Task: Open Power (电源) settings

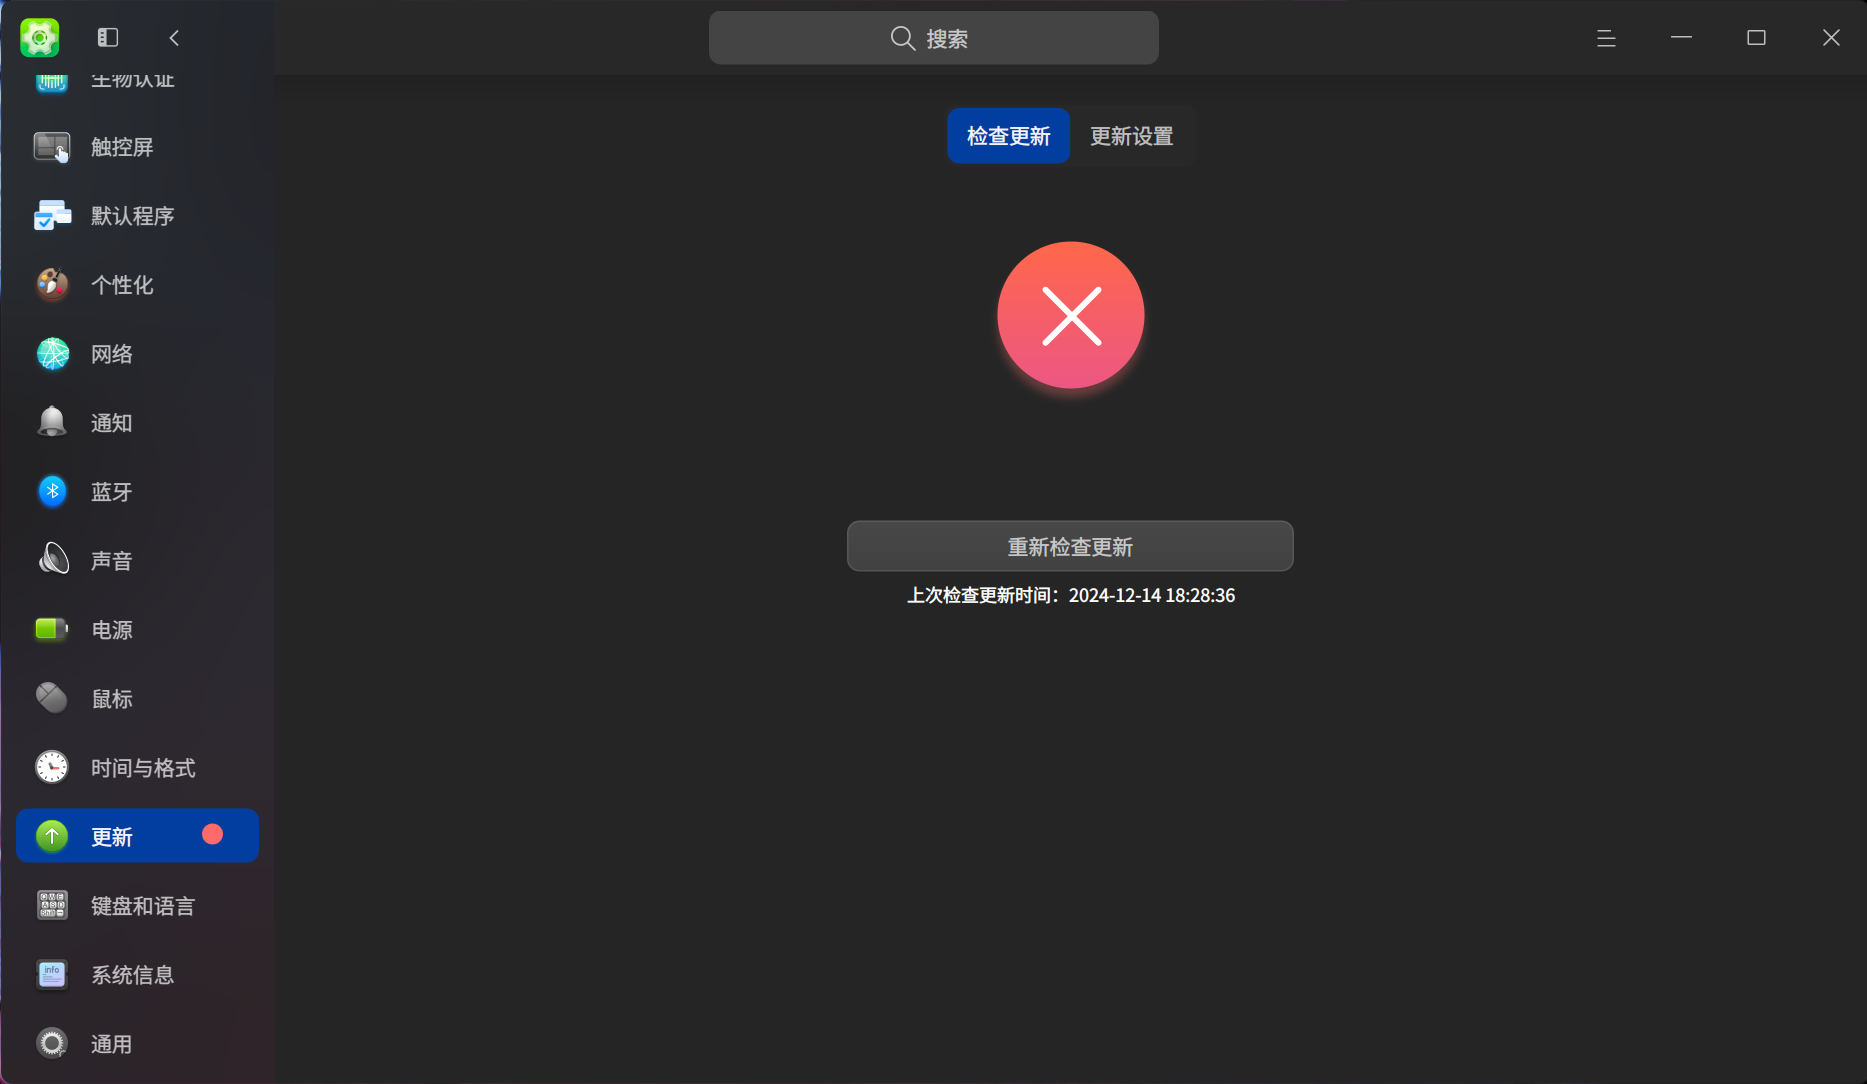Action: coord(110,629)
